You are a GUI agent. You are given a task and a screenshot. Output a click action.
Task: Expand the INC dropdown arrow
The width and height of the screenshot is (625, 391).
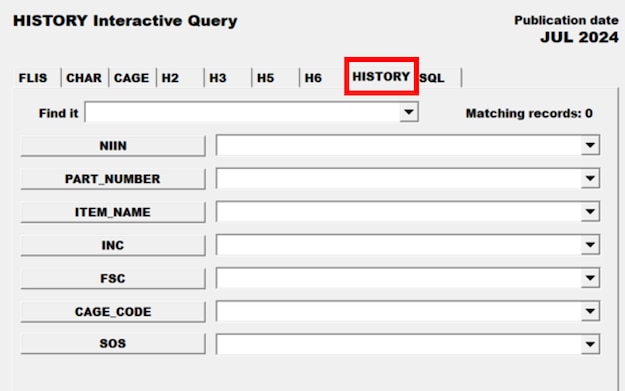tap(590, 244)
